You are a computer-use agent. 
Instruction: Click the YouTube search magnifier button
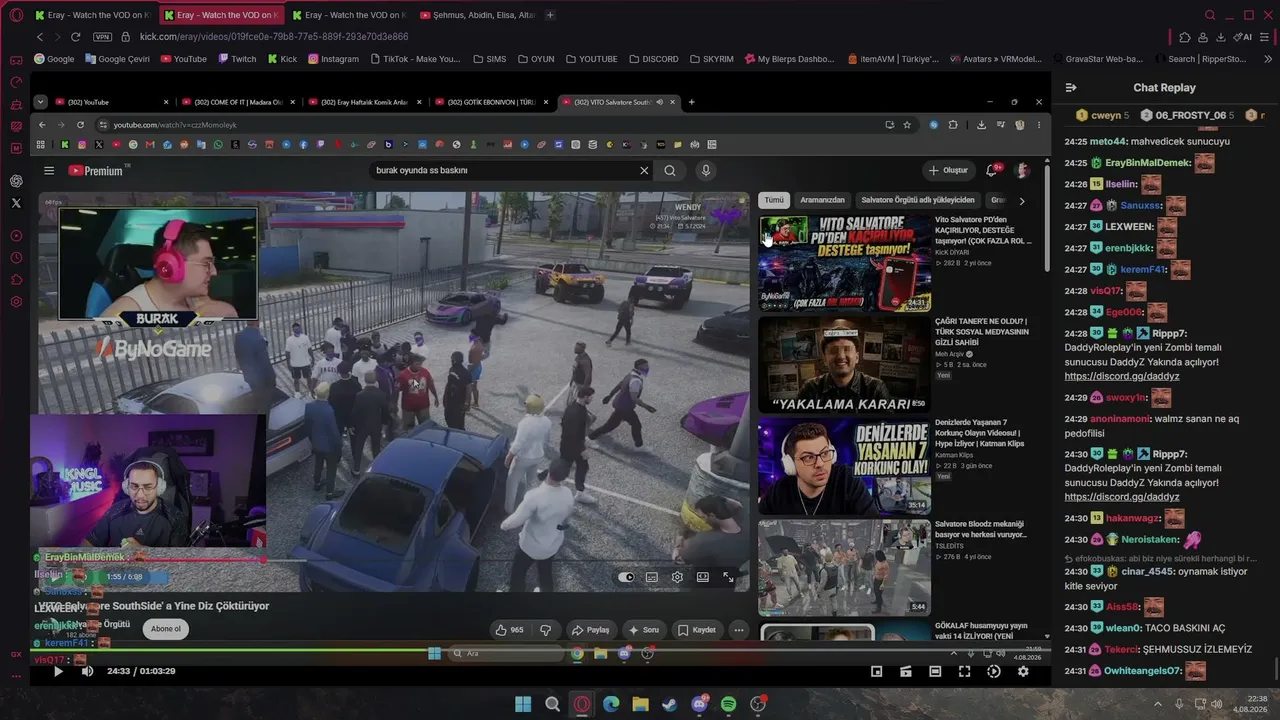pyautogui.click(x=670, y=170)
